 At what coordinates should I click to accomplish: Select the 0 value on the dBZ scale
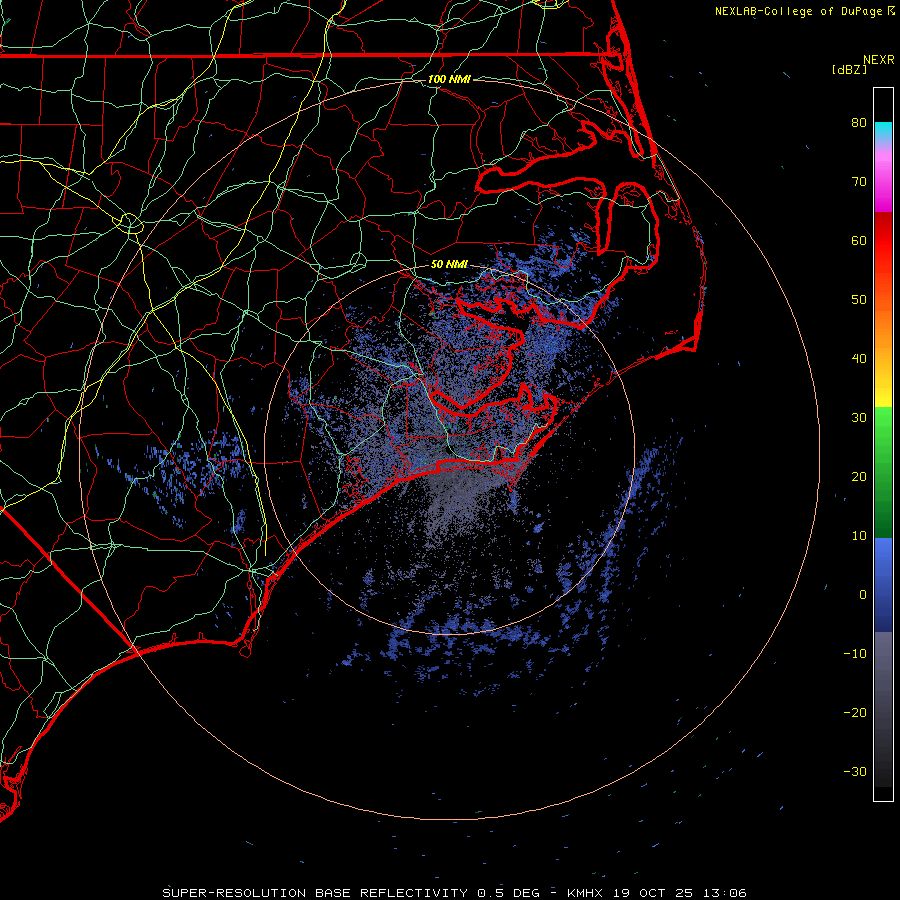coord(863,595)
